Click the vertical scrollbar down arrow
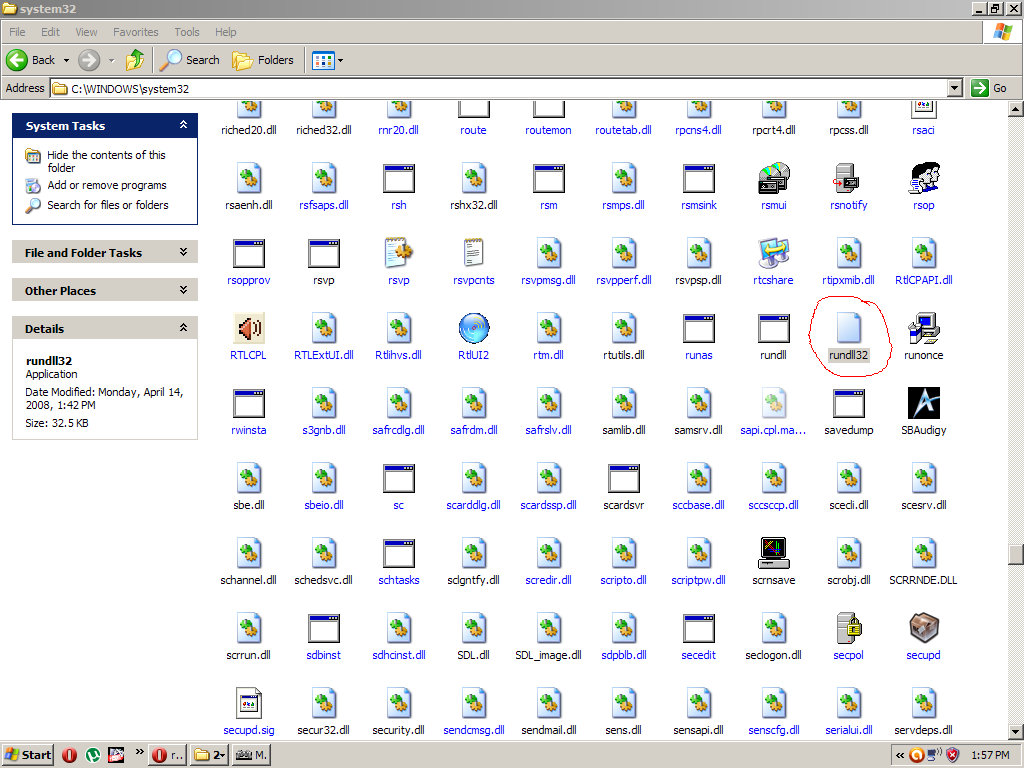Image resolution: width=1024 pixels, height=768 pixels. click(x=1016, y=732)
